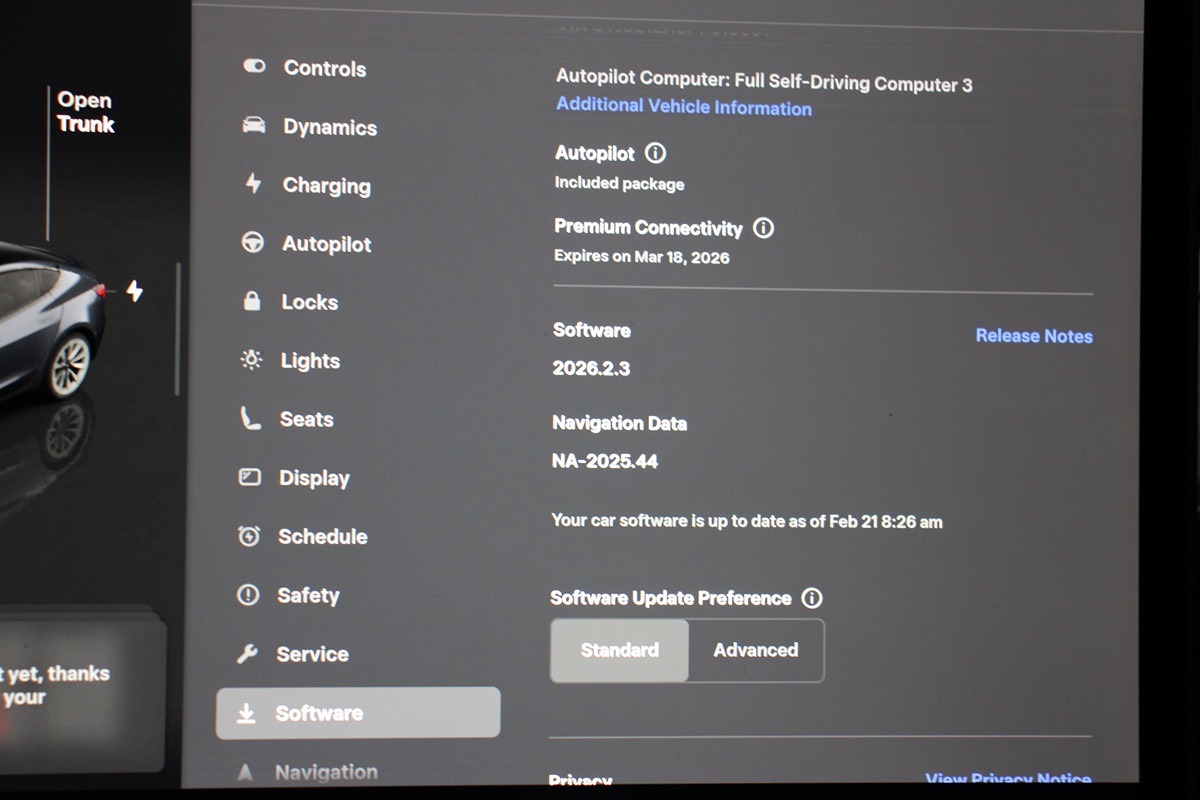Image resolution: width=1200 pixels, height=800 pixels.
Task: Open Schedule via the alarm clock icon
Action: coord(249,536)
